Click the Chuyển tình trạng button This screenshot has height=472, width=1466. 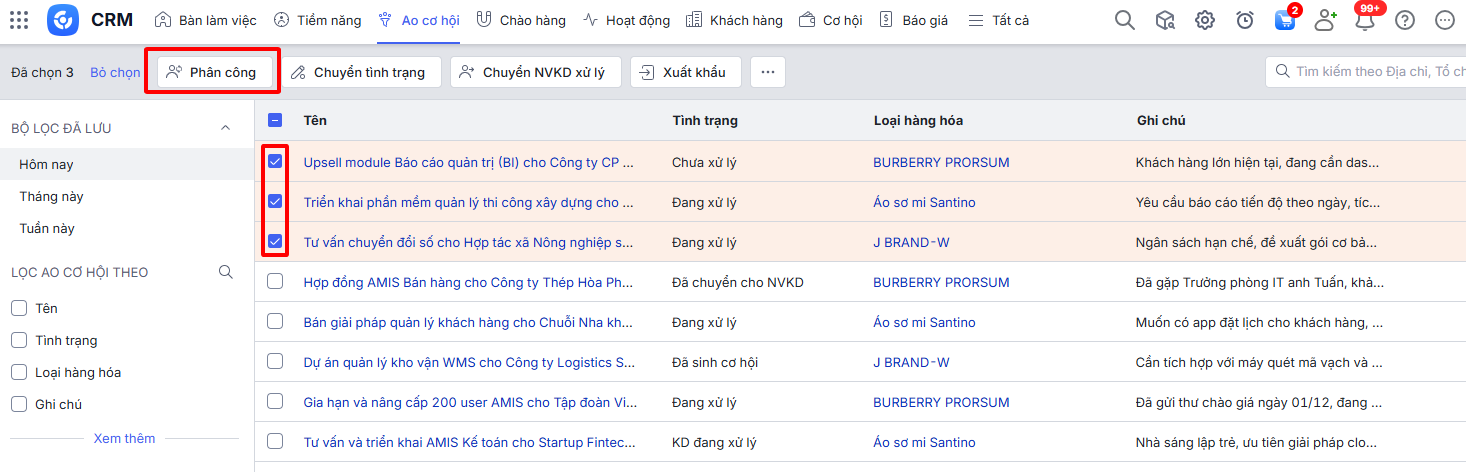(x=359, y=72)
